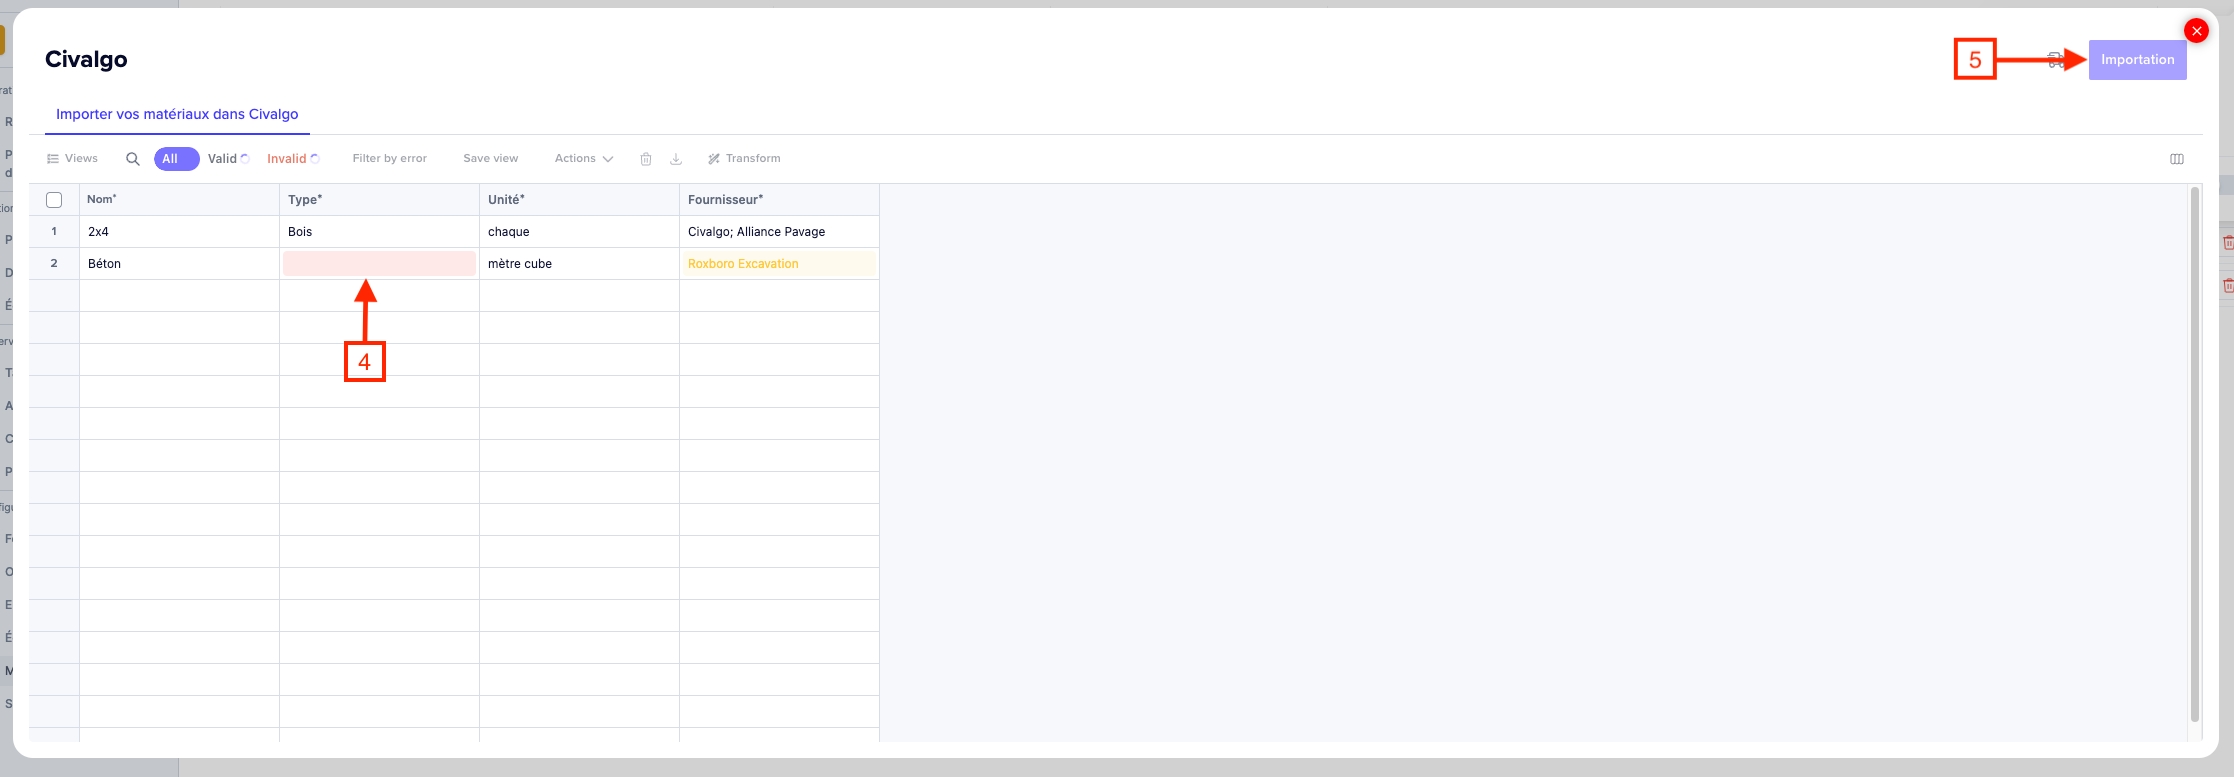Open the Filter by error dropdown
Screen dimensions: 2234x777
(389, 159)
